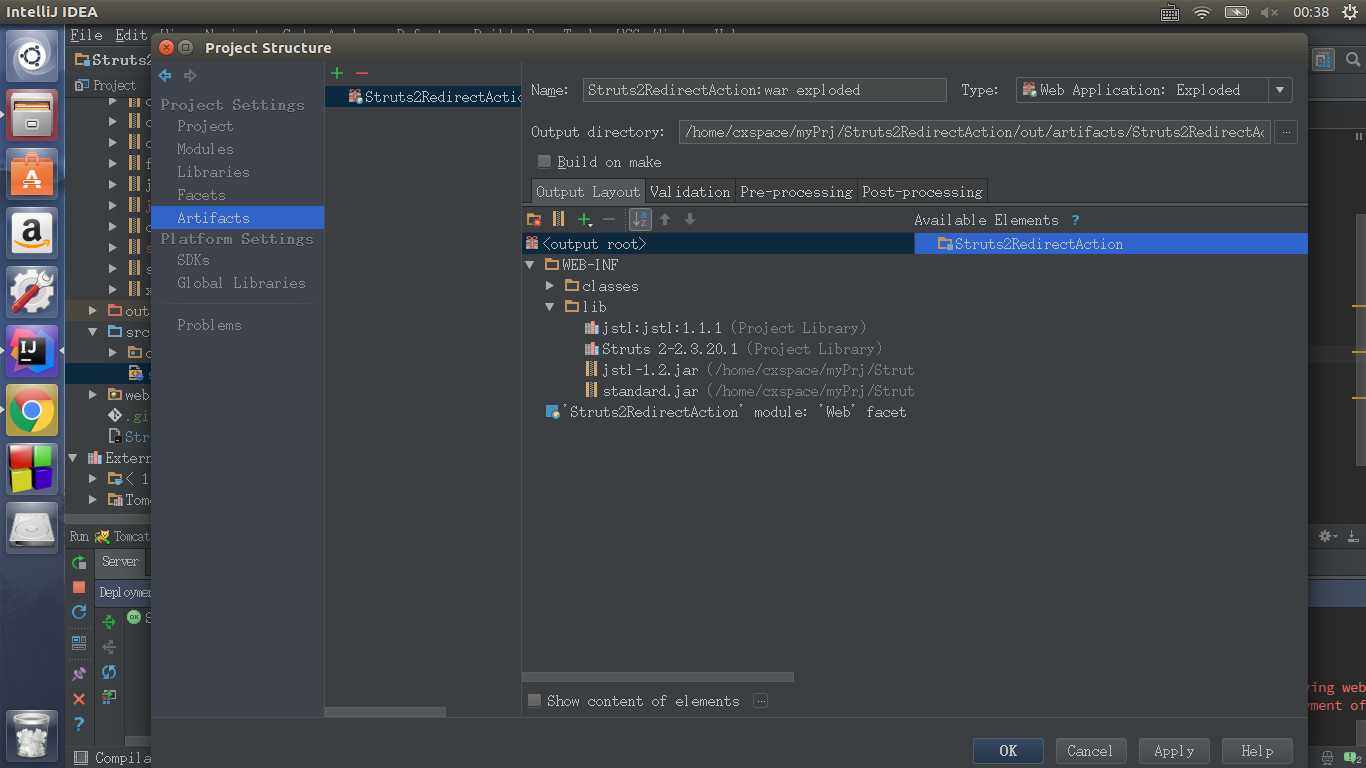Viewport: 1366px width, 768px height.
Task: Click the Move Up arrow in Output Layout toolbar
Action: 665,219
